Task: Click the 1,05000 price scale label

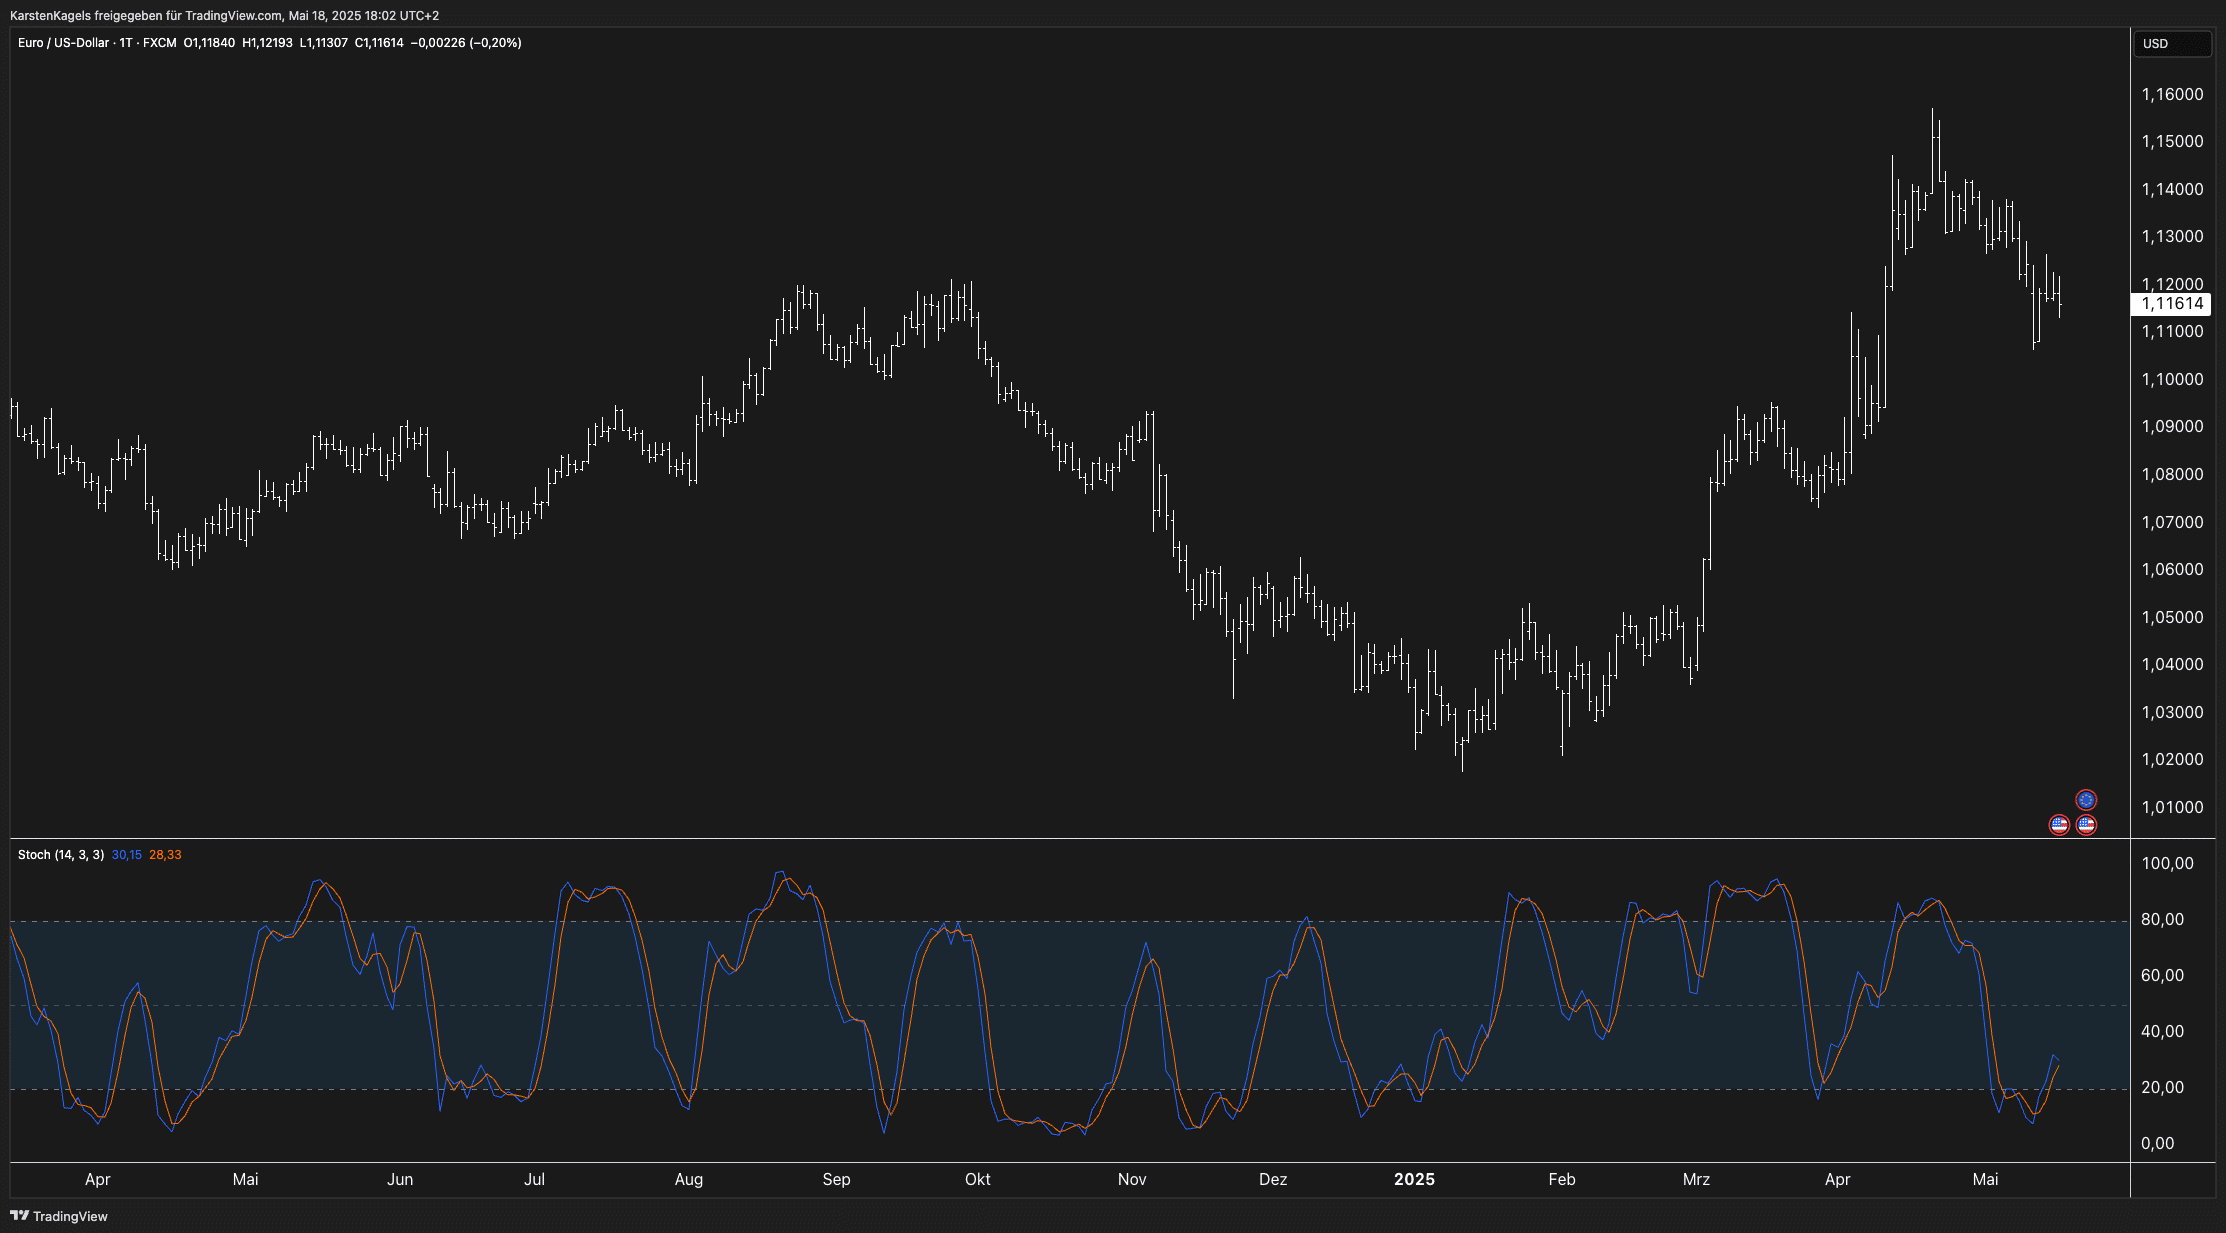Action: (2171, 617)
